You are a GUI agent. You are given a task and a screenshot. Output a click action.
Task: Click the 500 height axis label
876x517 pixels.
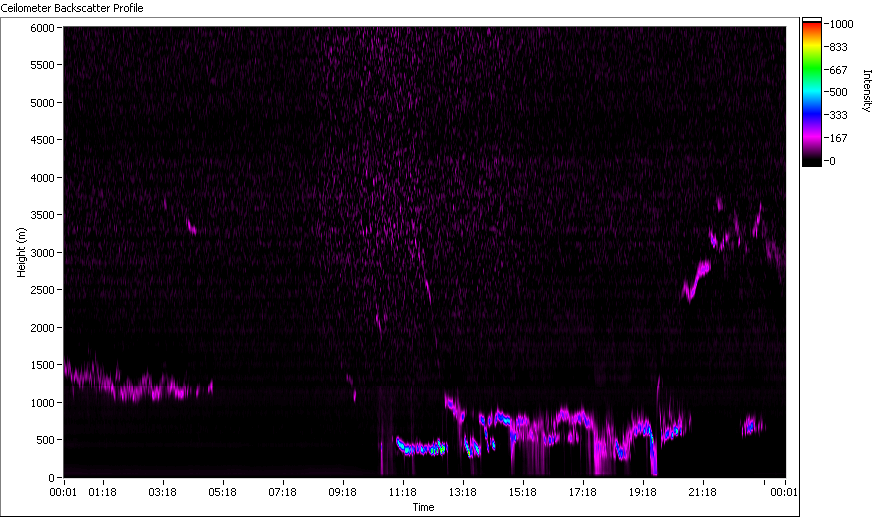(x=45, y=440)
